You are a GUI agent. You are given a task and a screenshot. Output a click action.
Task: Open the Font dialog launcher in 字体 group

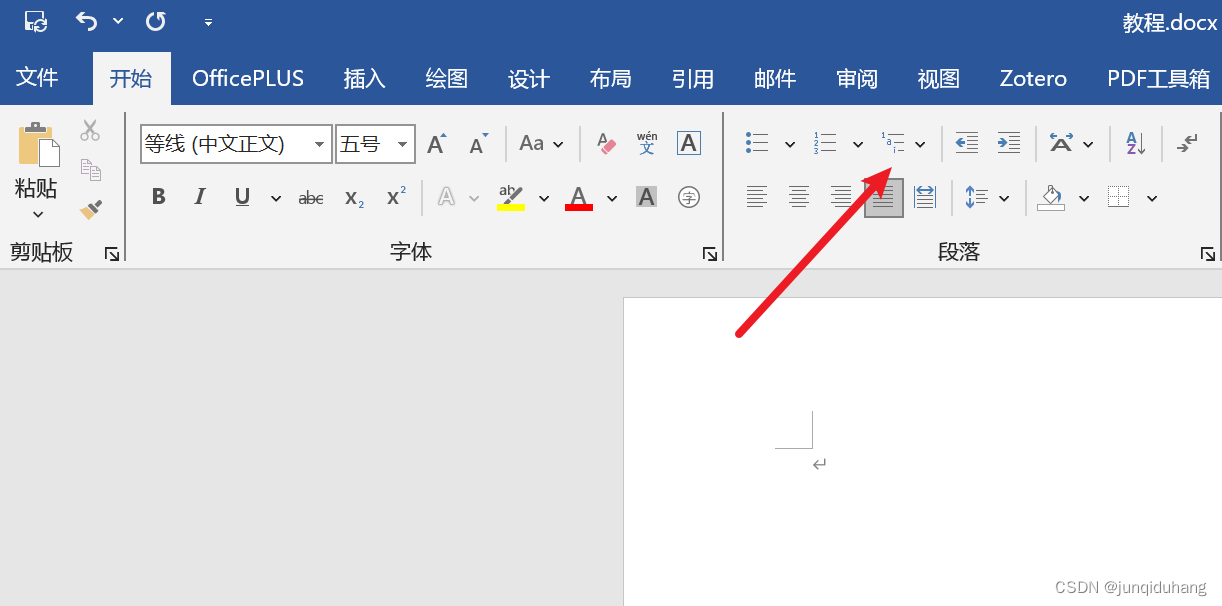click(709, 253)
